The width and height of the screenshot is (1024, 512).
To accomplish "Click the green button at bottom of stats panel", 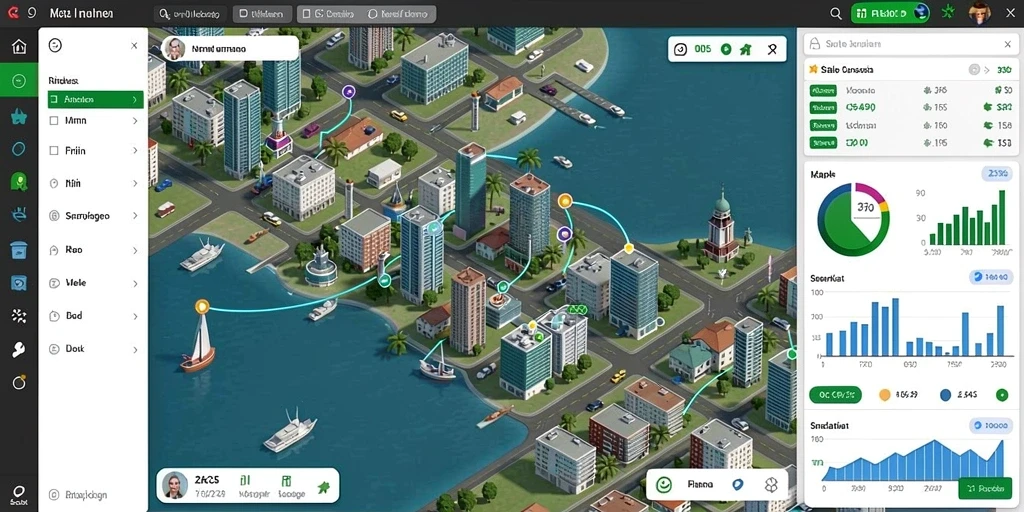I will point(985,488).
